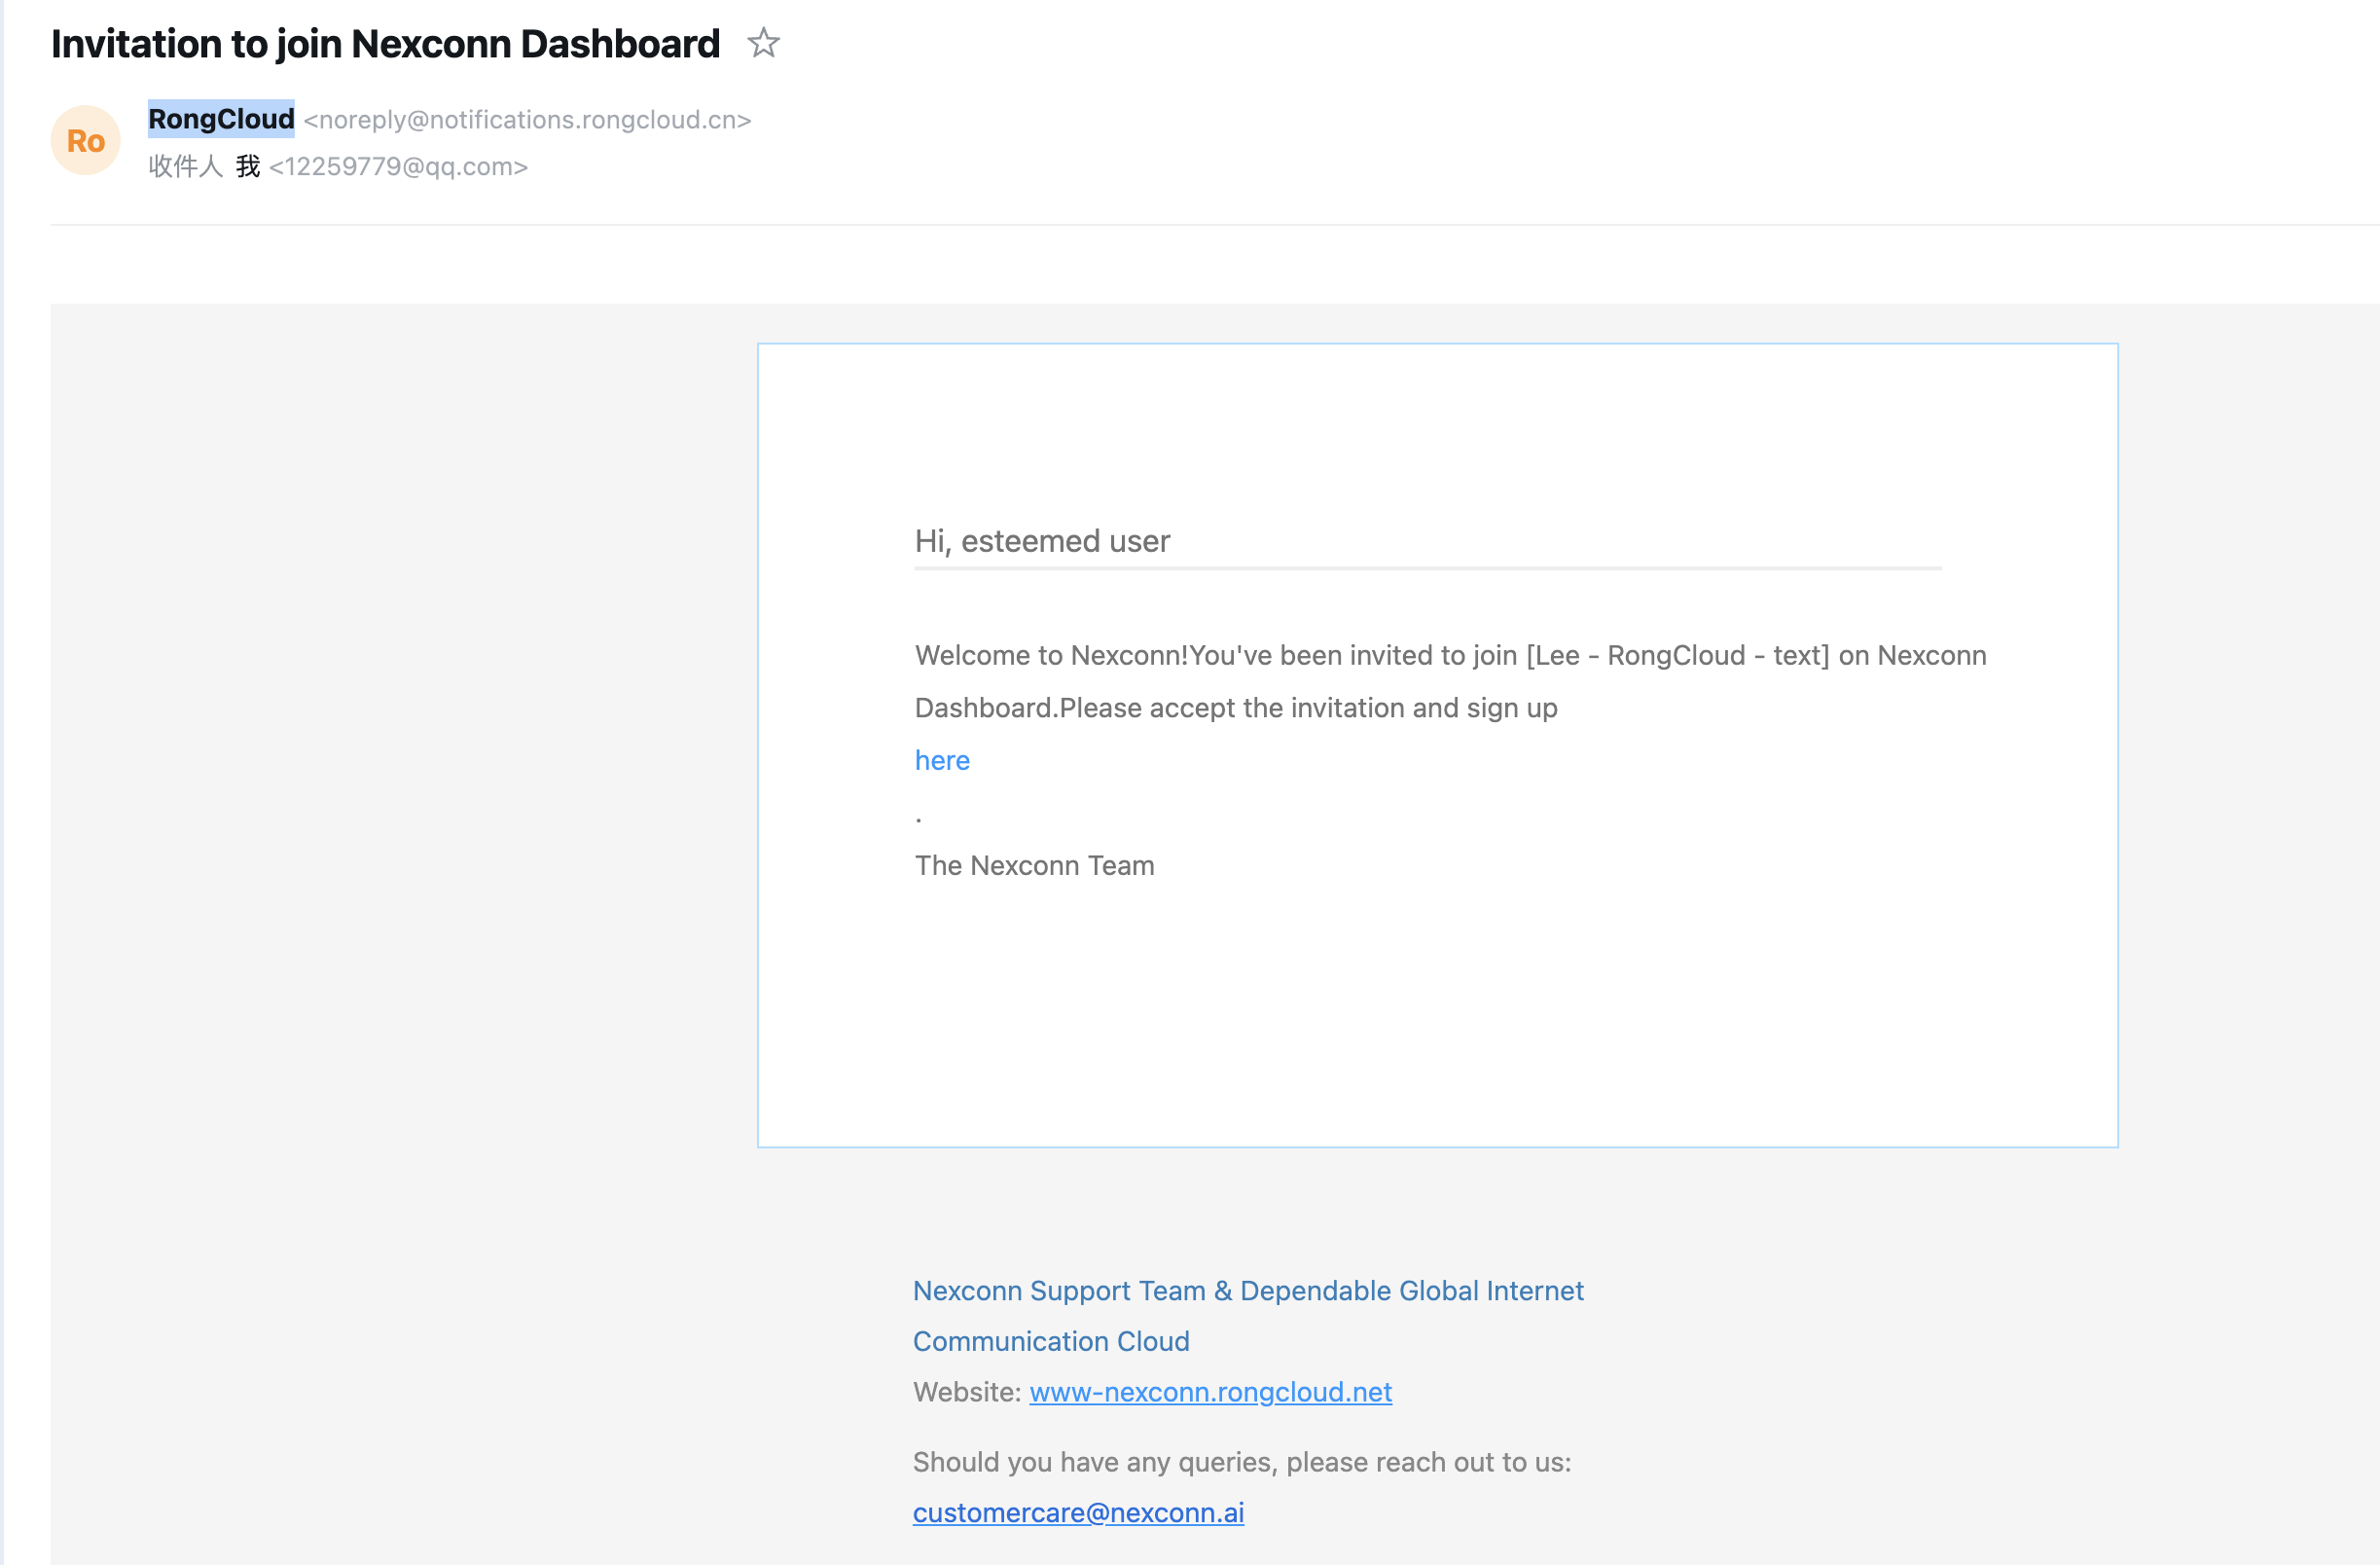Click the 'Website:' label in footer
This screenshot has height=1565, width=2380.
(967, 1391)
